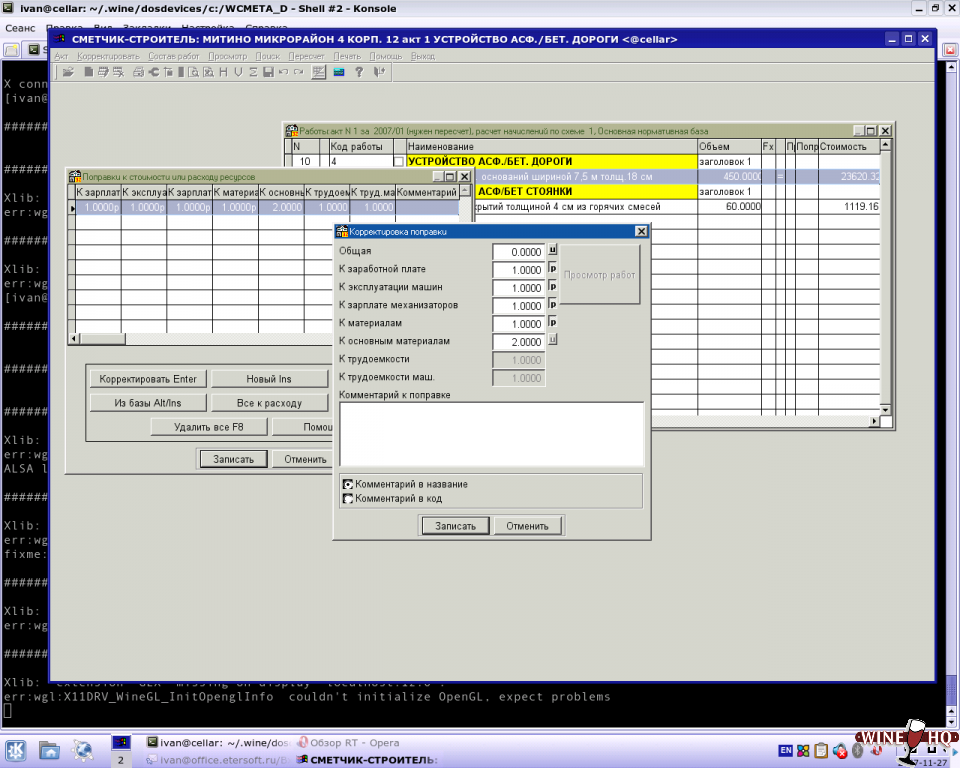
Task: Toggle the checkbox in work row 10
Action: [x=398, y=161]
